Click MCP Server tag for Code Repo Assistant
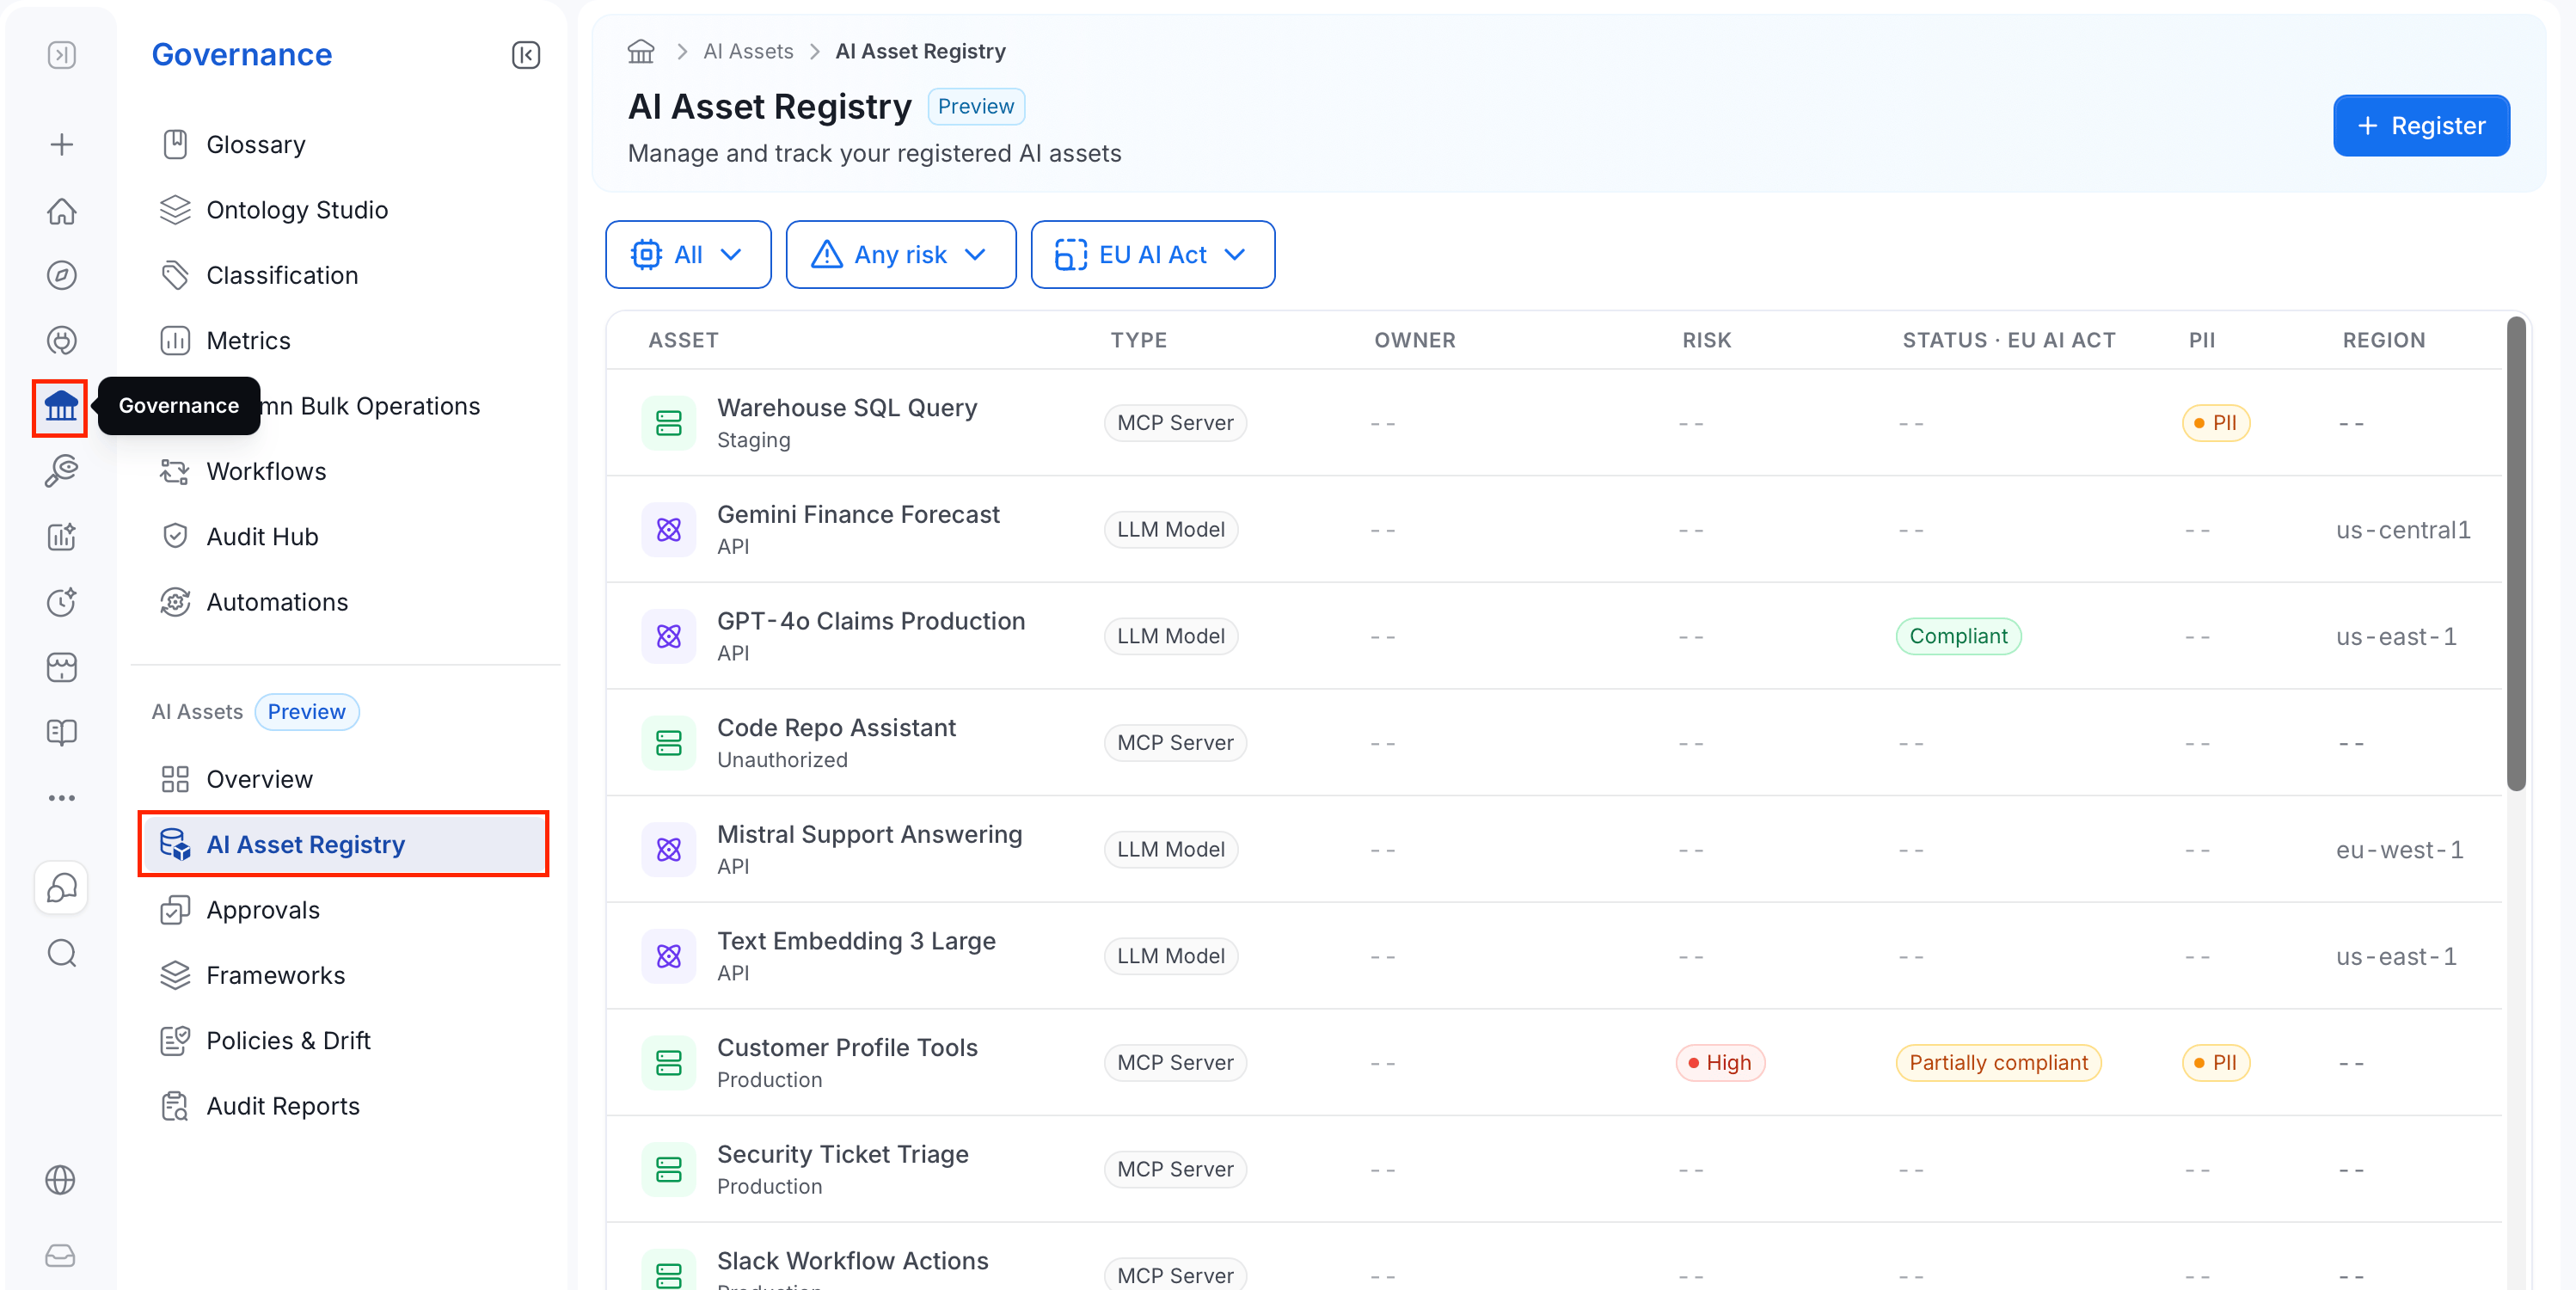This screenshot has height=1290, width=2576. 1175,743
